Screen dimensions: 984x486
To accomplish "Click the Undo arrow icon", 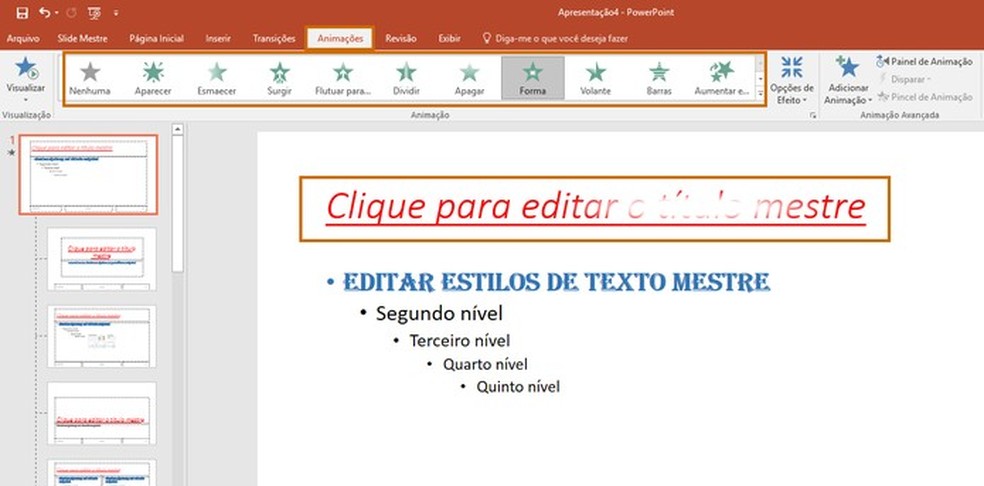I will click(x=44, y=13).
